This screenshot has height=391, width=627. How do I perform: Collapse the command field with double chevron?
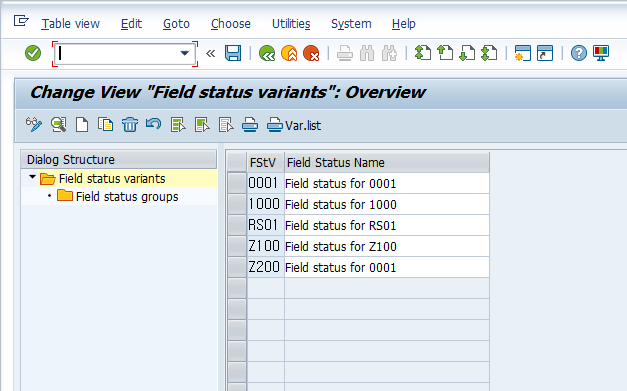[x=210, y=53]
